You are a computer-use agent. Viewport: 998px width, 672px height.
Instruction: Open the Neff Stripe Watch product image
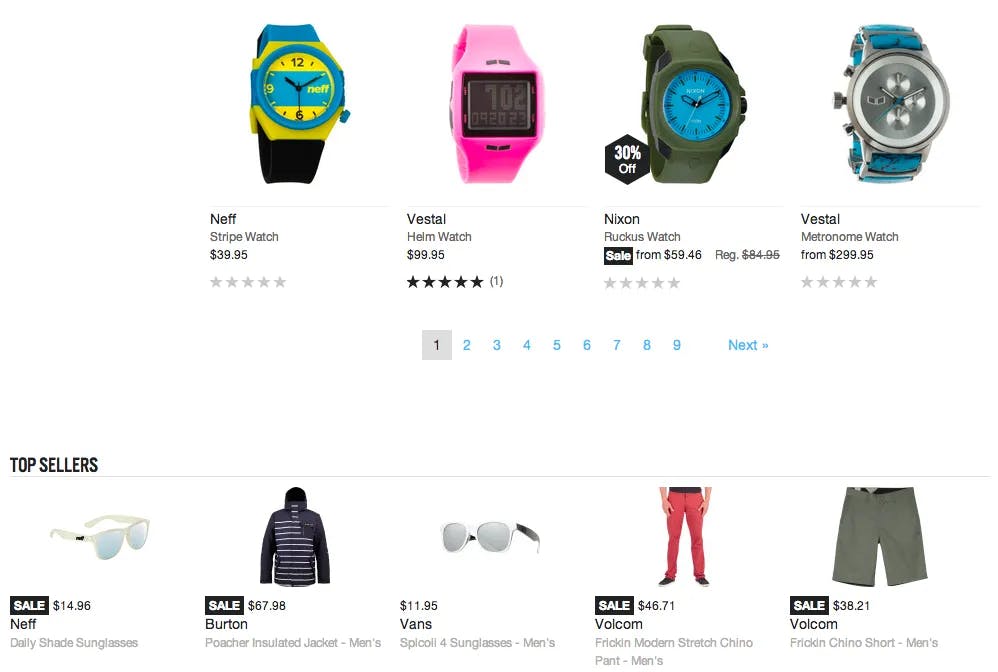[299, 104]
